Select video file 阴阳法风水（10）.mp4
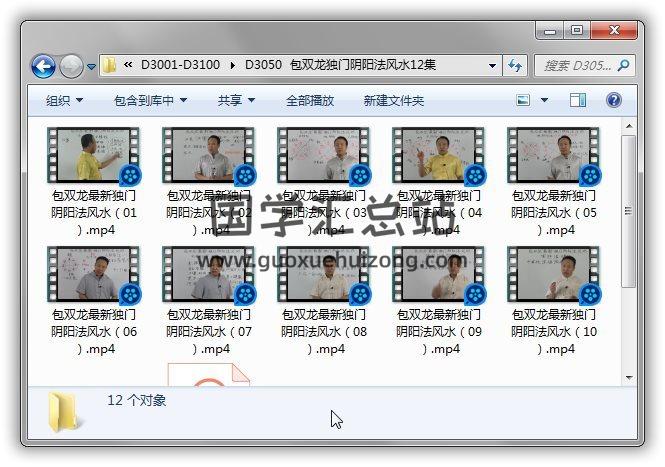Image resolution: width=665 pixels, height=467 pixels. [553, 275]
